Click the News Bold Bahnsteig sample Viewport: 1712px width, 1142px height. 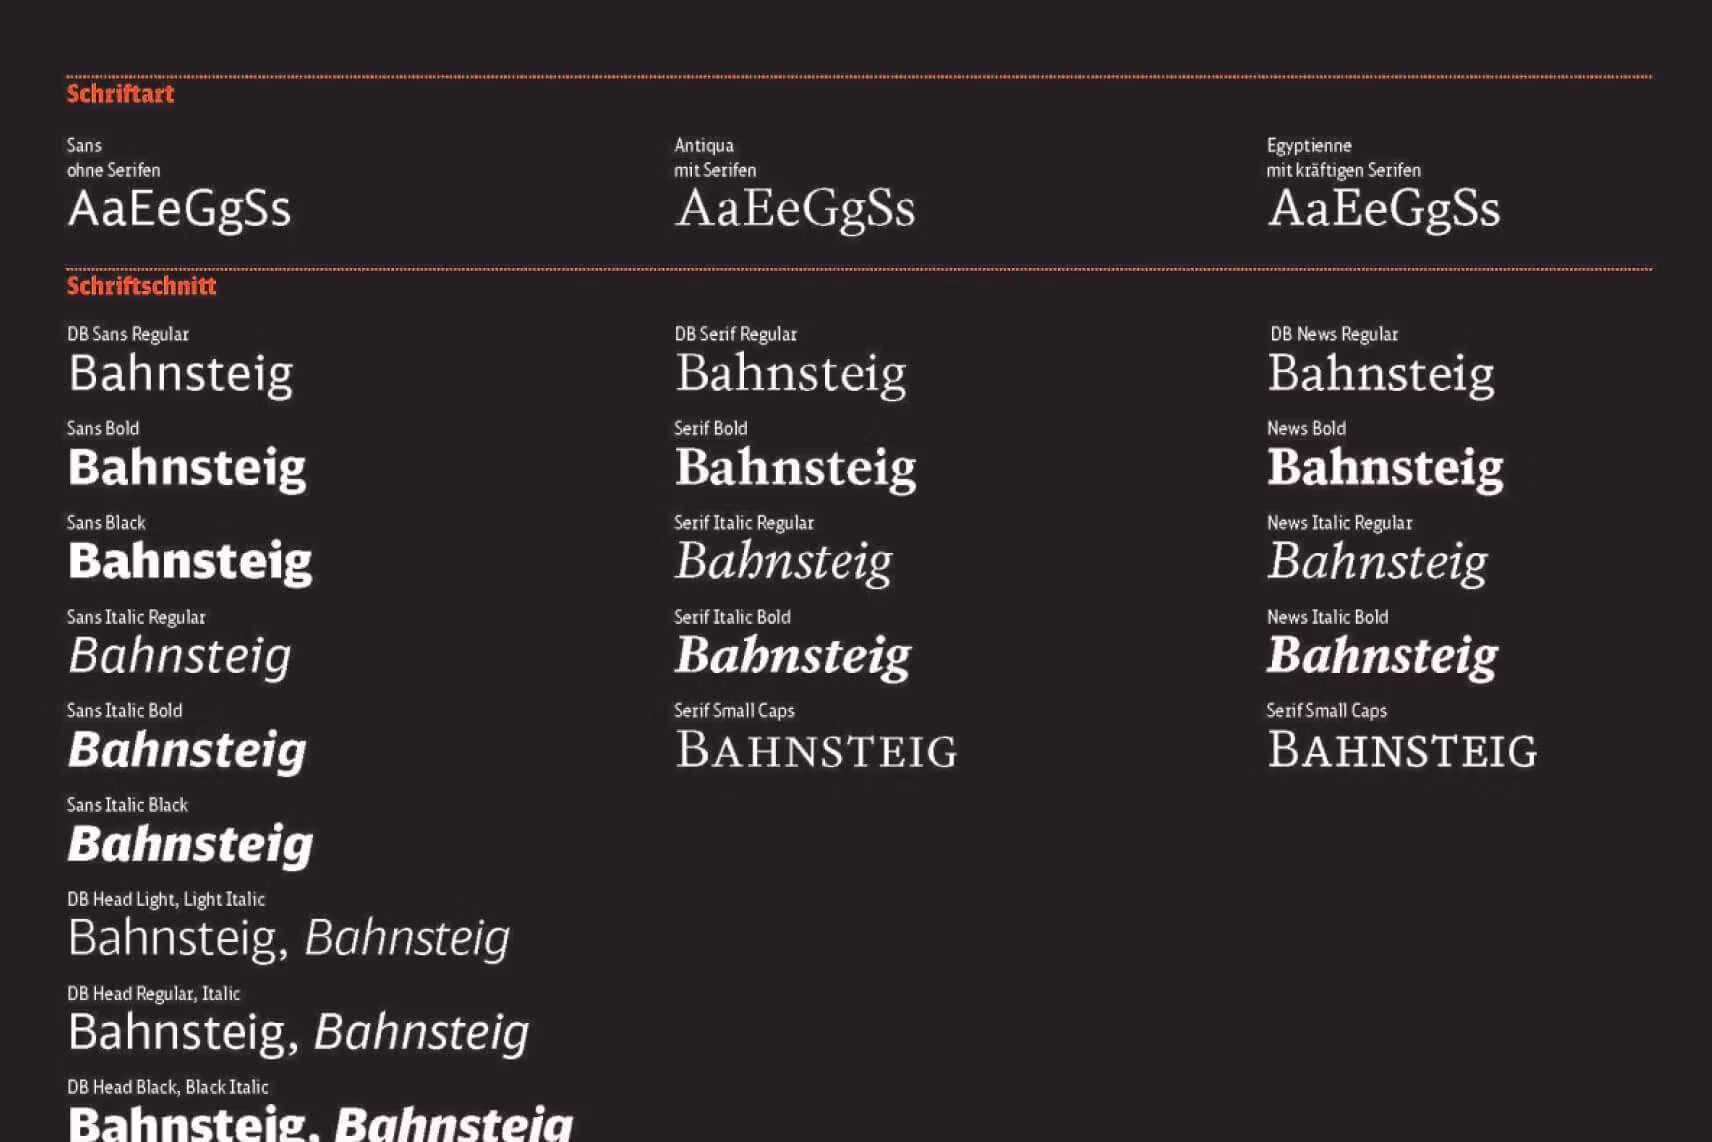pos(1385,469)
